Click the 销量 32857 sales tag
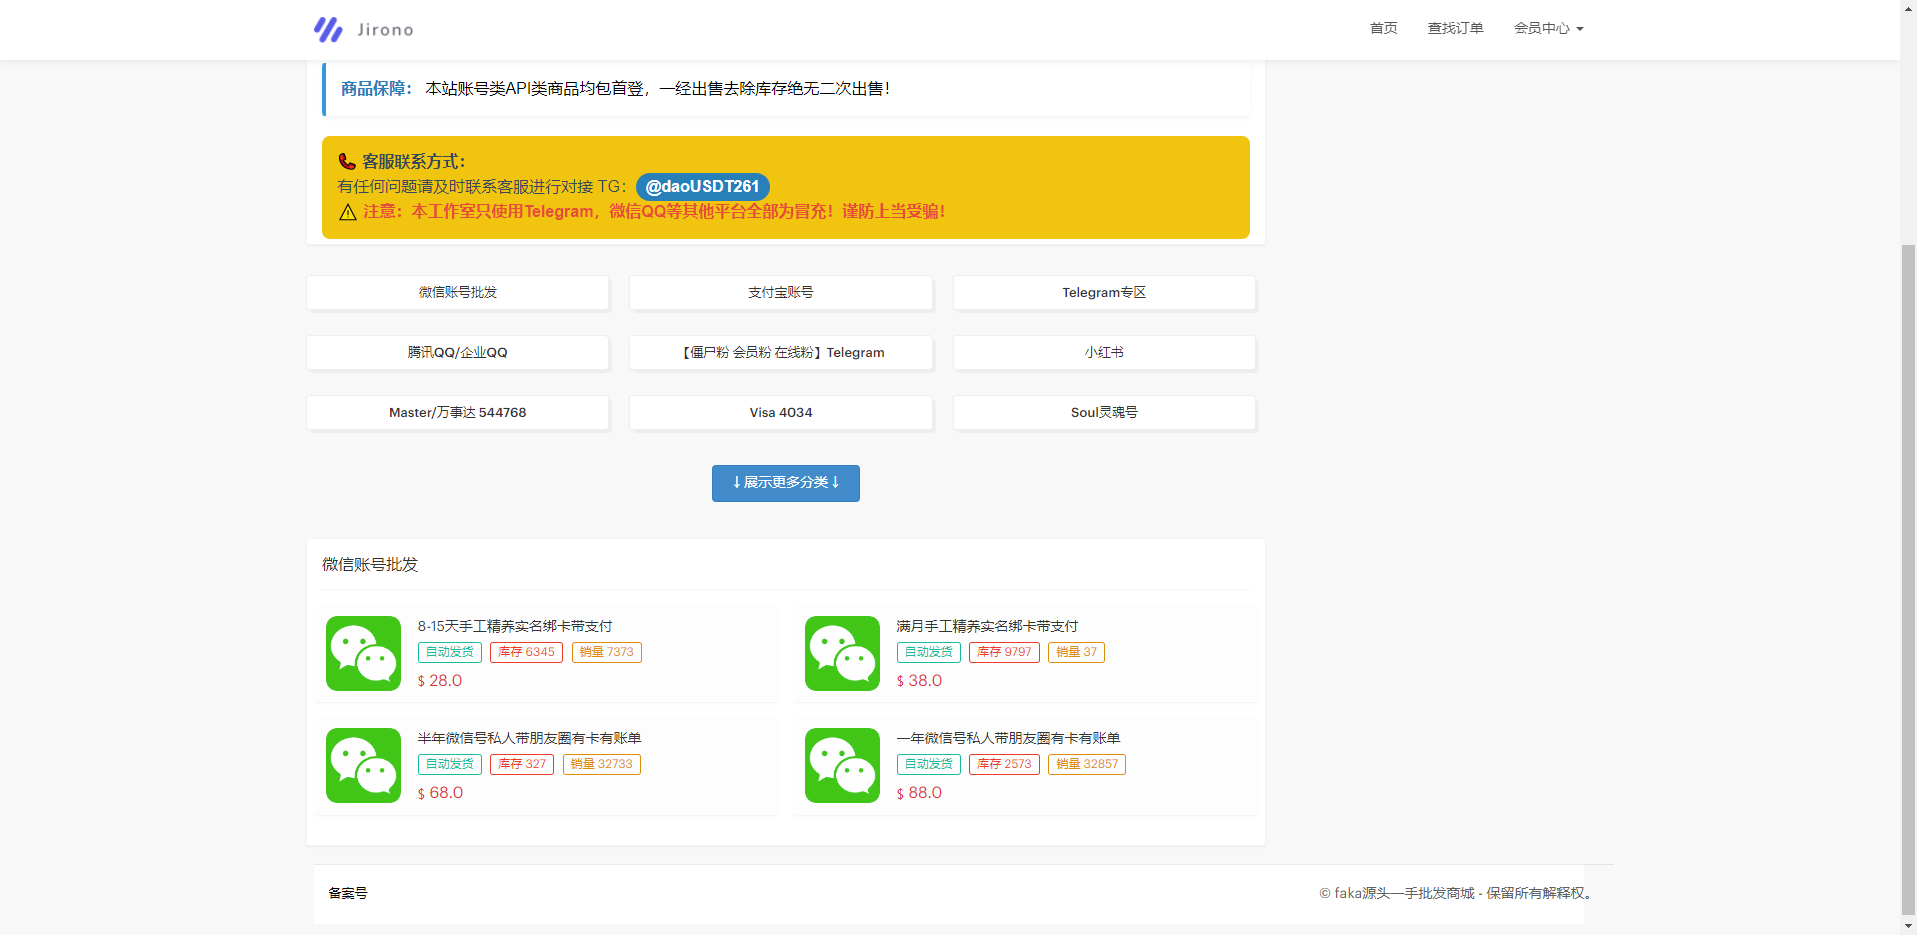Screen dimensions: 1917x935 click(1087, 764)
